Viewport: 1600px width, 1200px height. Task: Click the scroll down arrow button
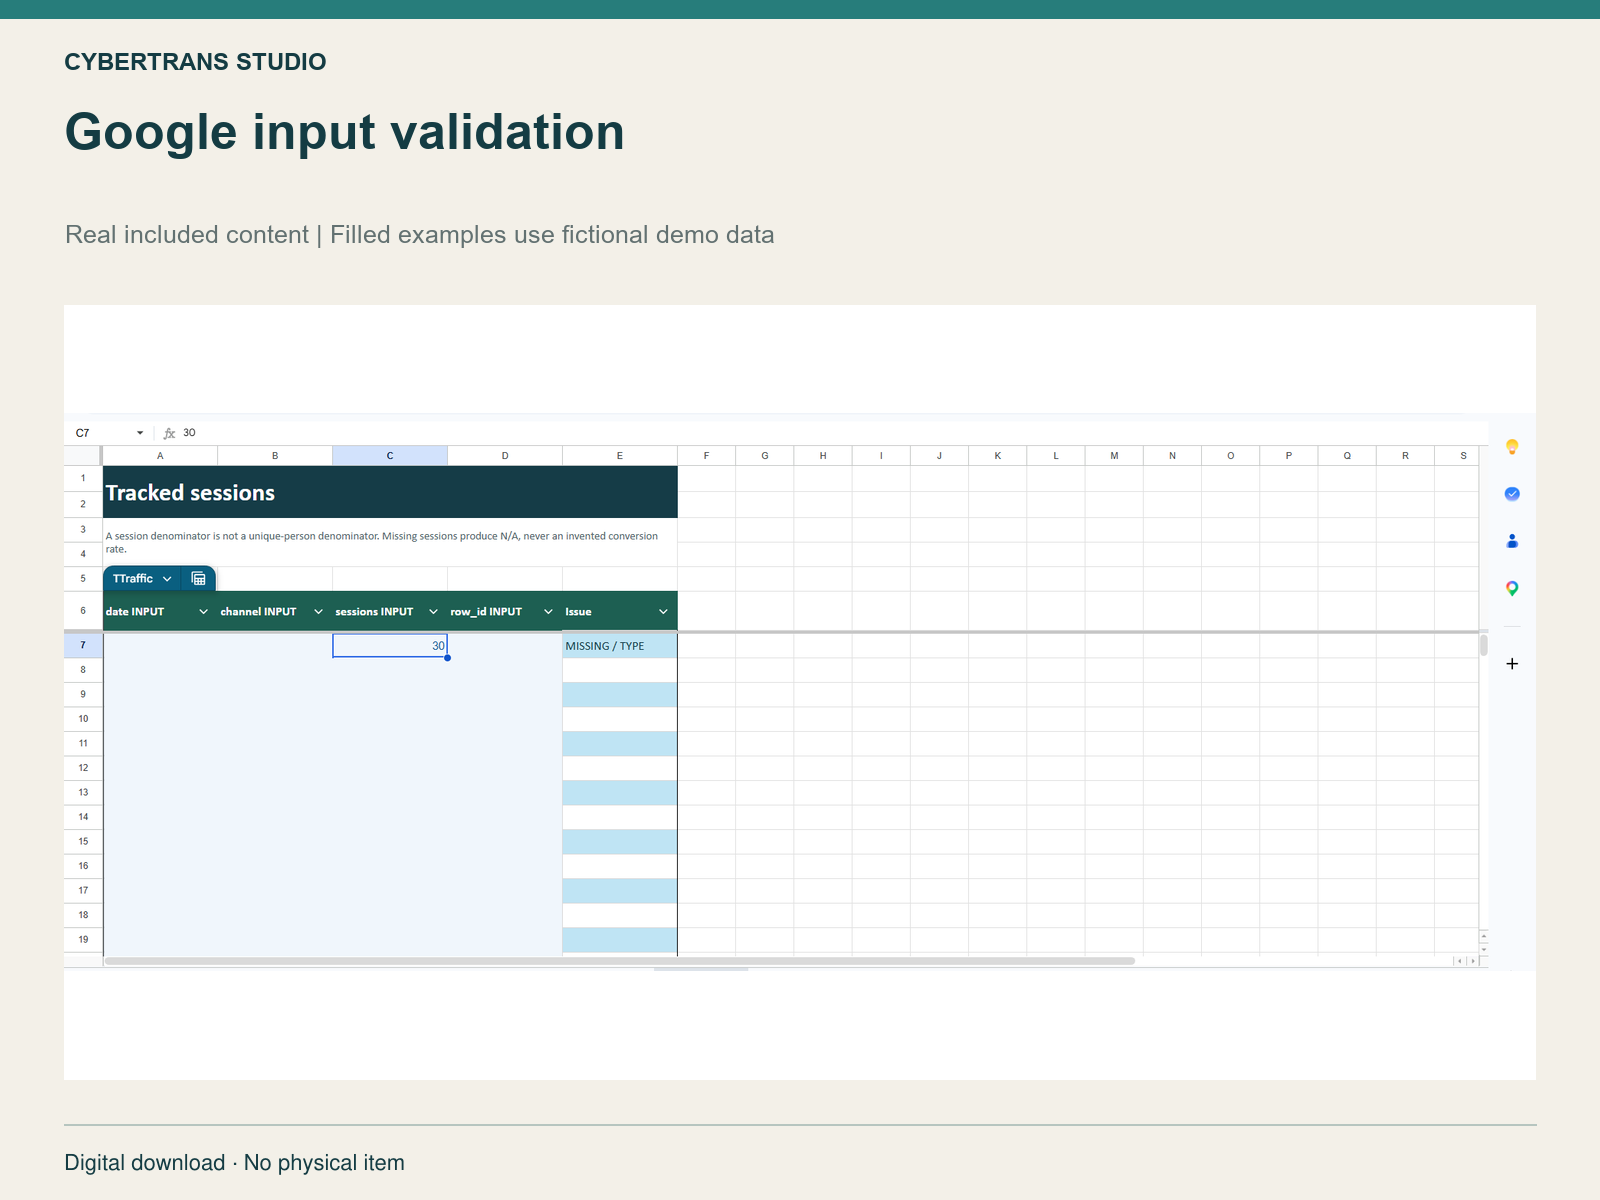click(1484, 949)
